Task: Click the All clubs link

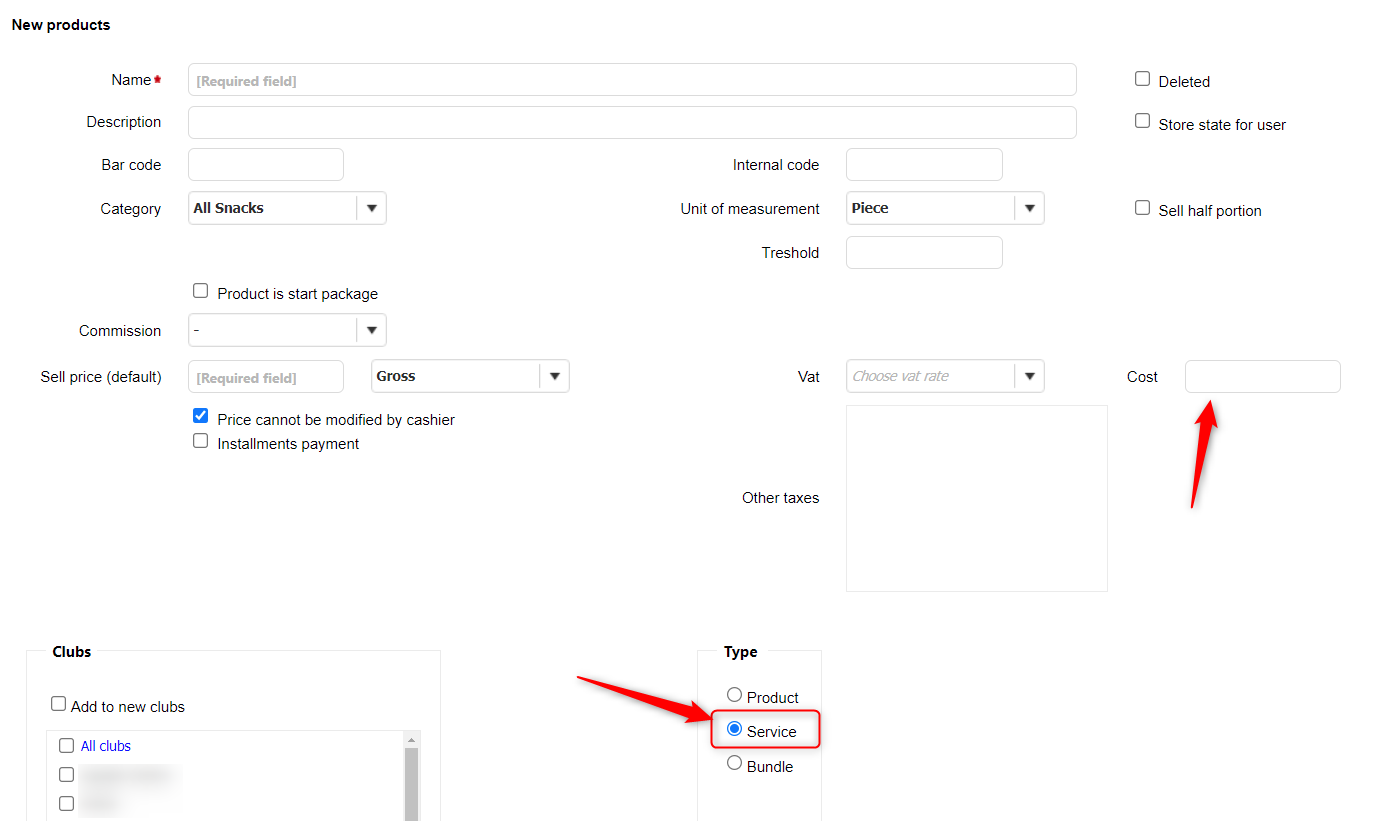Action: (x=106, y=746)
